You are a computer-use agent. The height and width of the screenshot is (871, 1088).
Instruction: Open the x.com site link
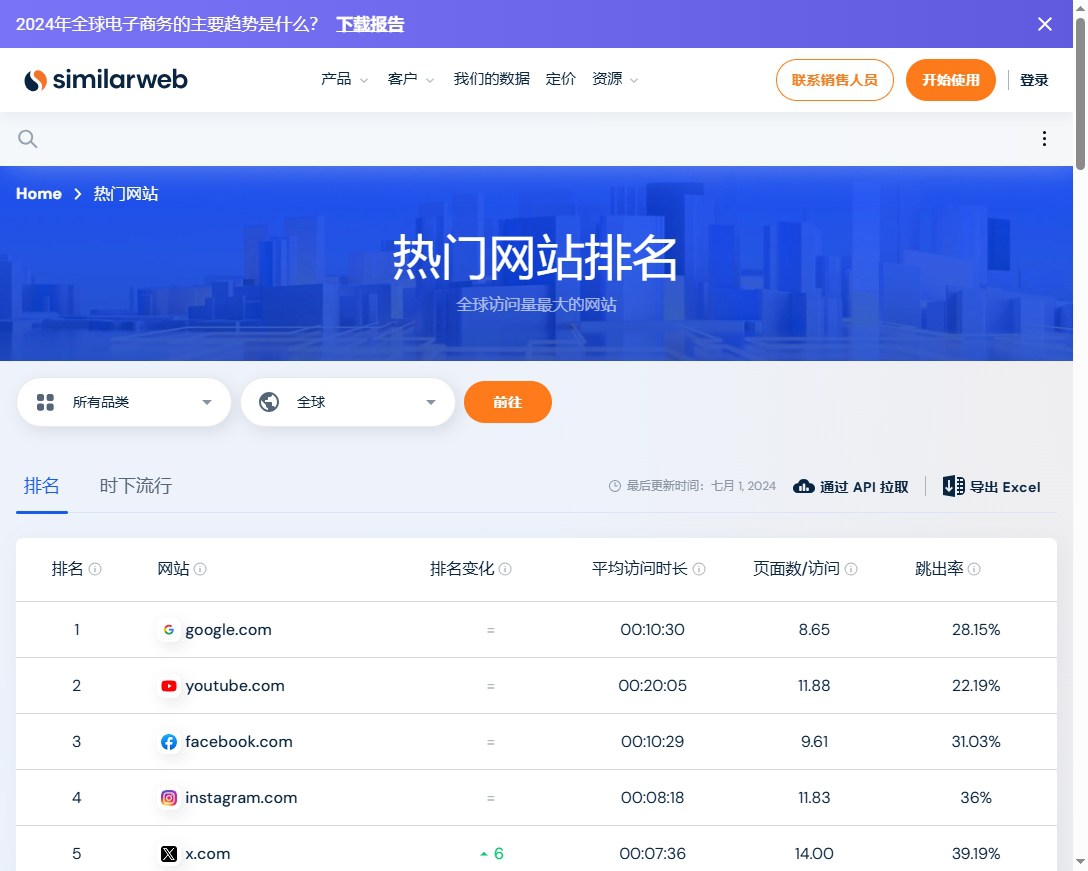[207, 854]
